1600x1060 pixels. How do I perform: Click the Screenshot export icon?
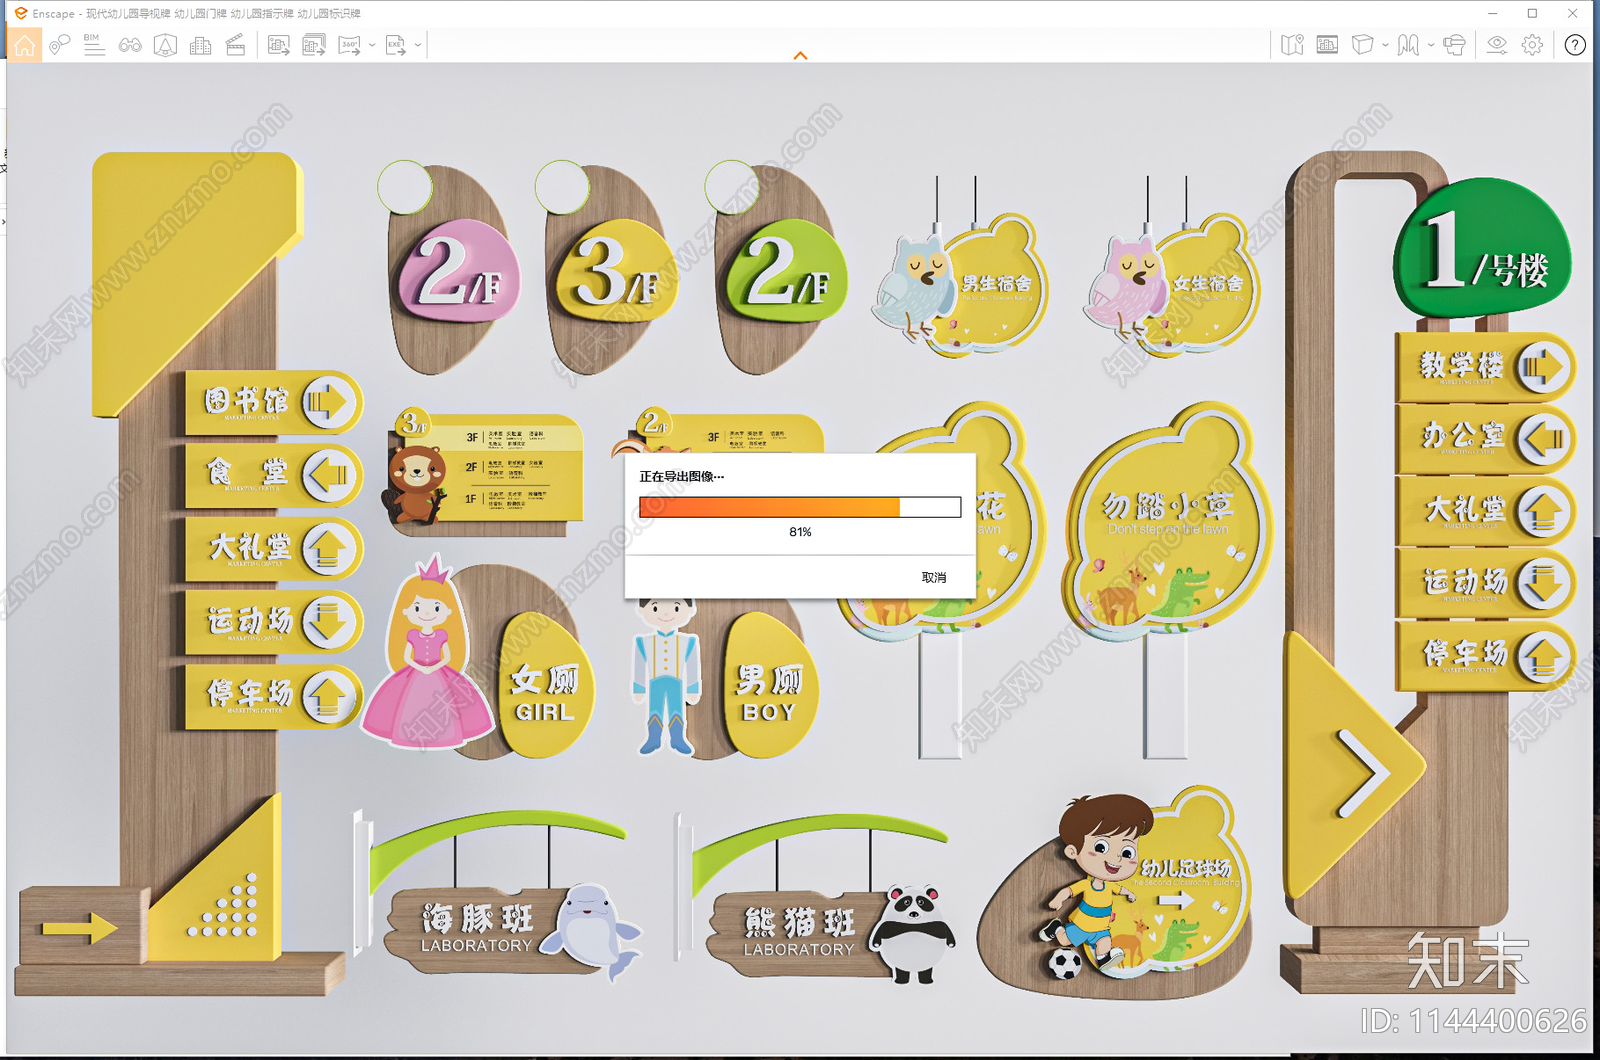pyautogui.click(x=279, y=45)
